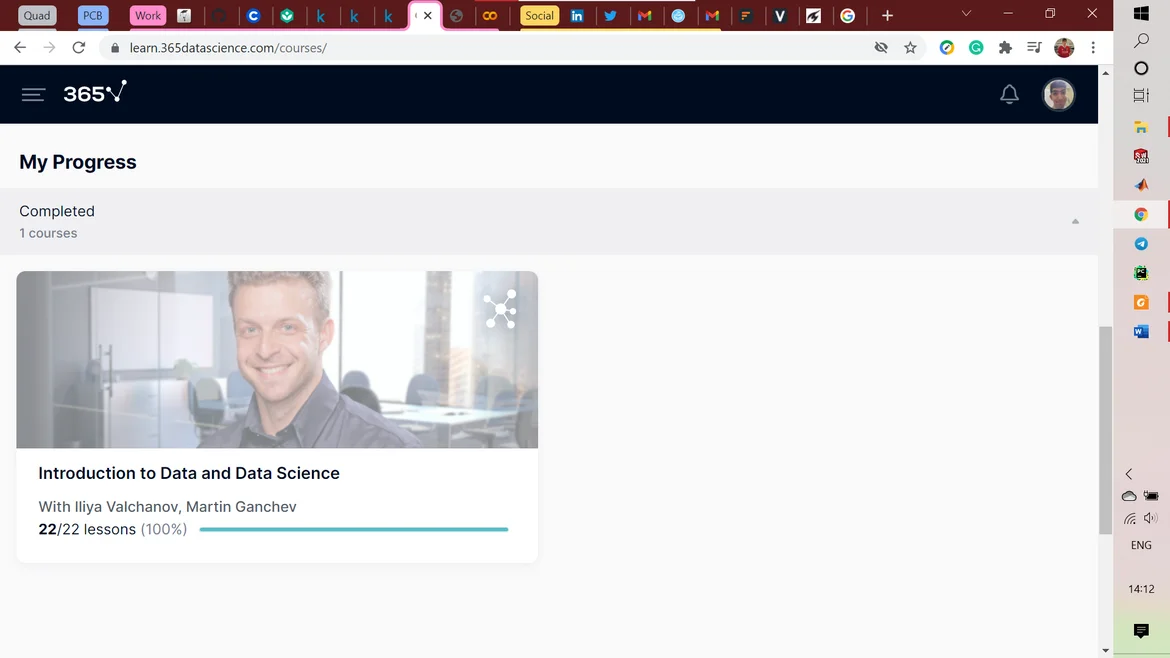This screenshot has width=1170, height=658.
Task: Open the hamburger navigation menu
Action: [x=33, y=94]
